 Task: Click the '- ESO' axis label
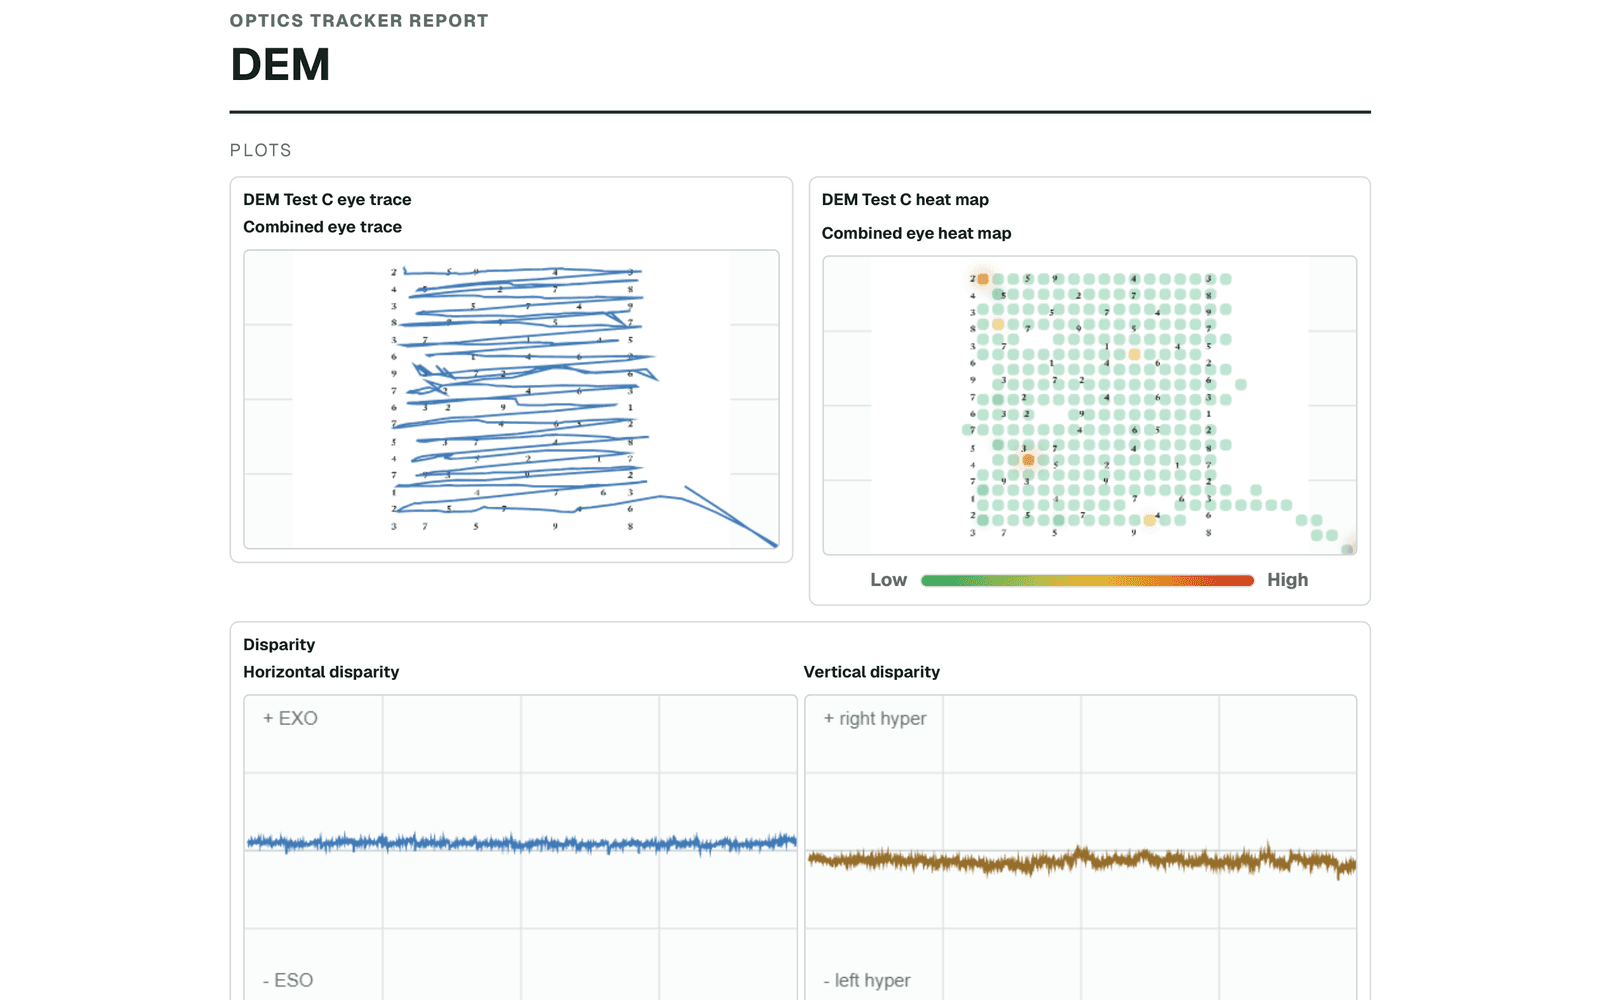tap(288, 980)
